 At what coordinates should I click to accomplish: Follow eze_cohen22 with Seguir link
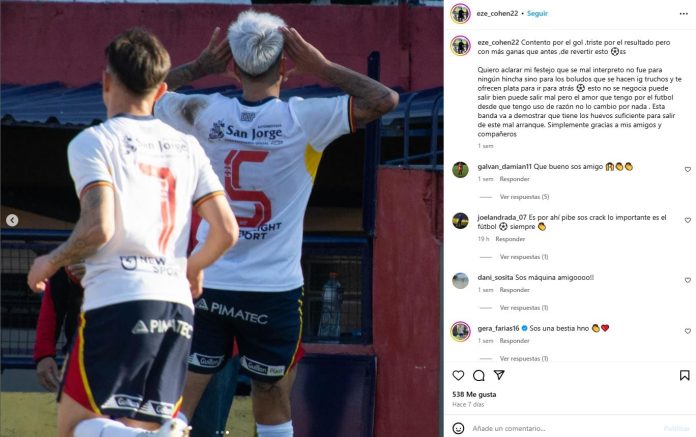click(x=537, y=14)
